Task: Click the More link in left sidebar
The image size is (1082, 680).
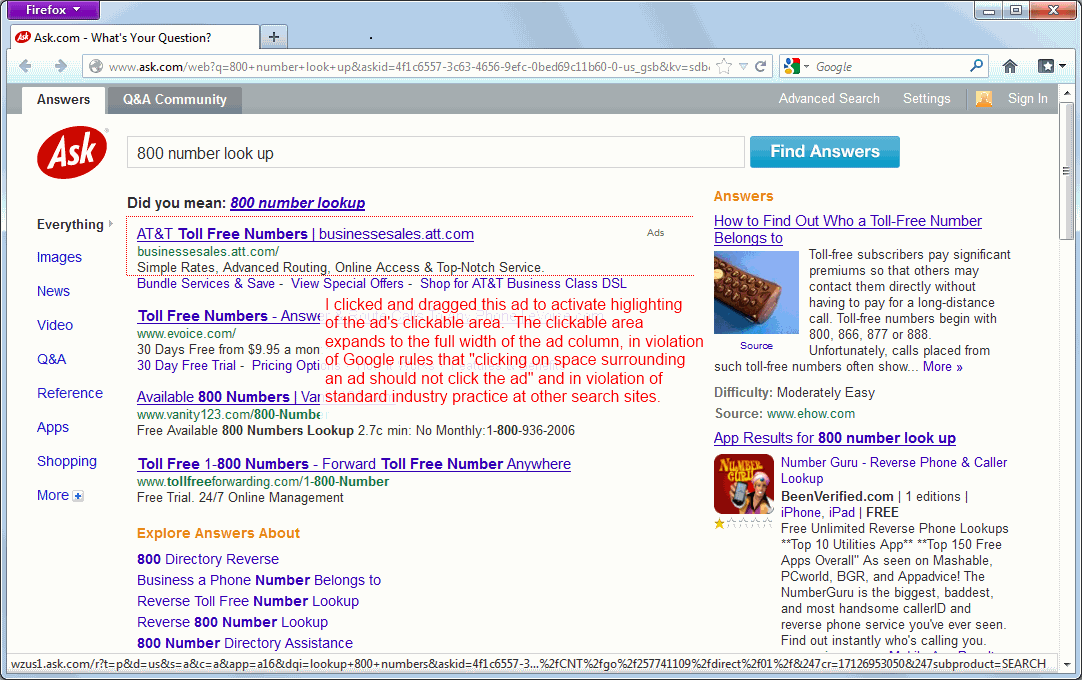Action: tap(52, 496)
